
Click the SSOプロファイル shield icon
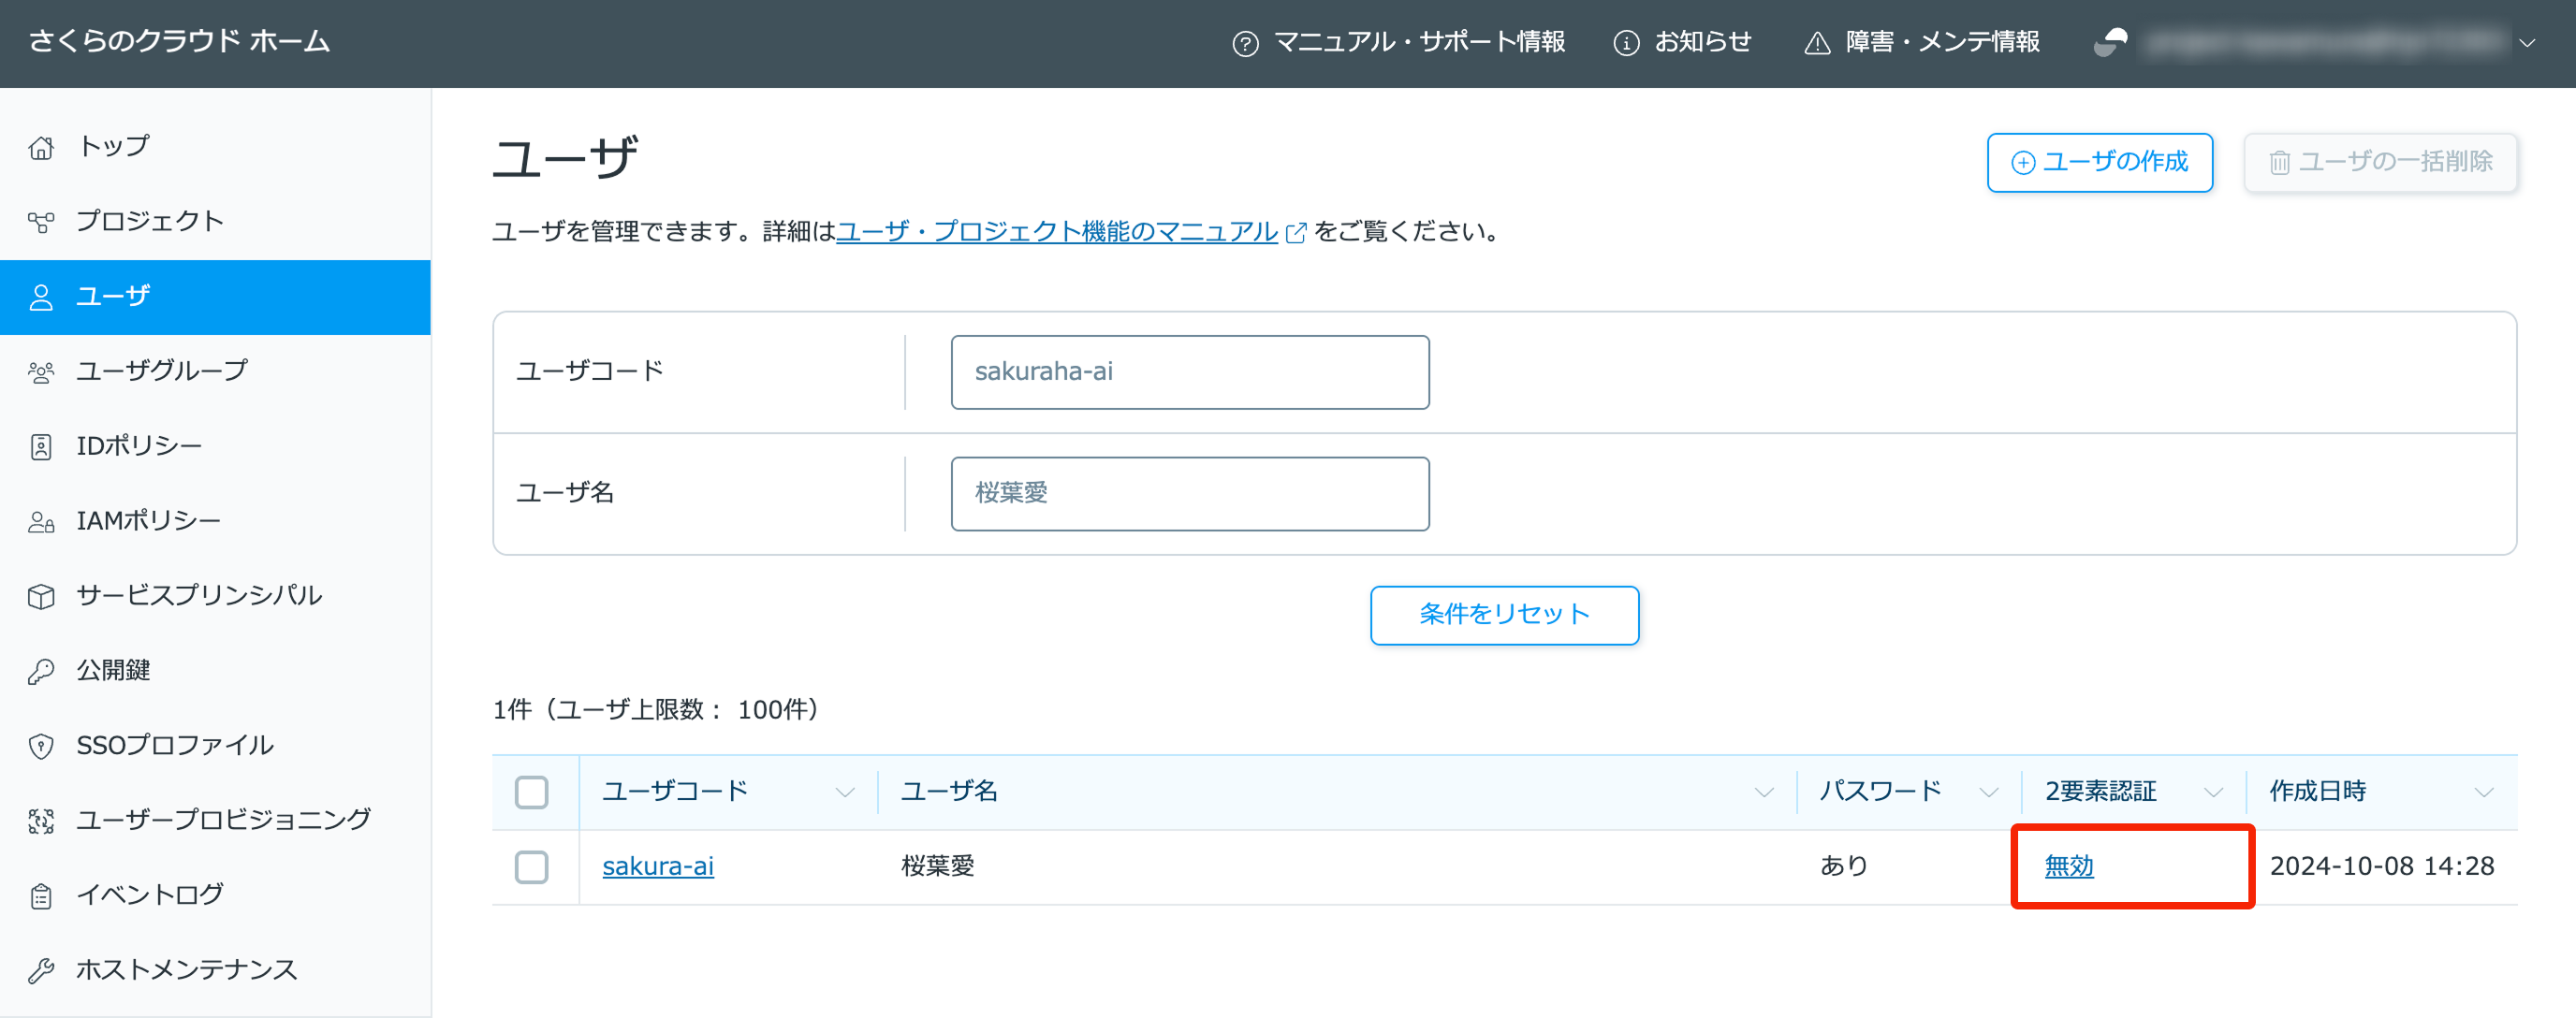click(41, 746)
